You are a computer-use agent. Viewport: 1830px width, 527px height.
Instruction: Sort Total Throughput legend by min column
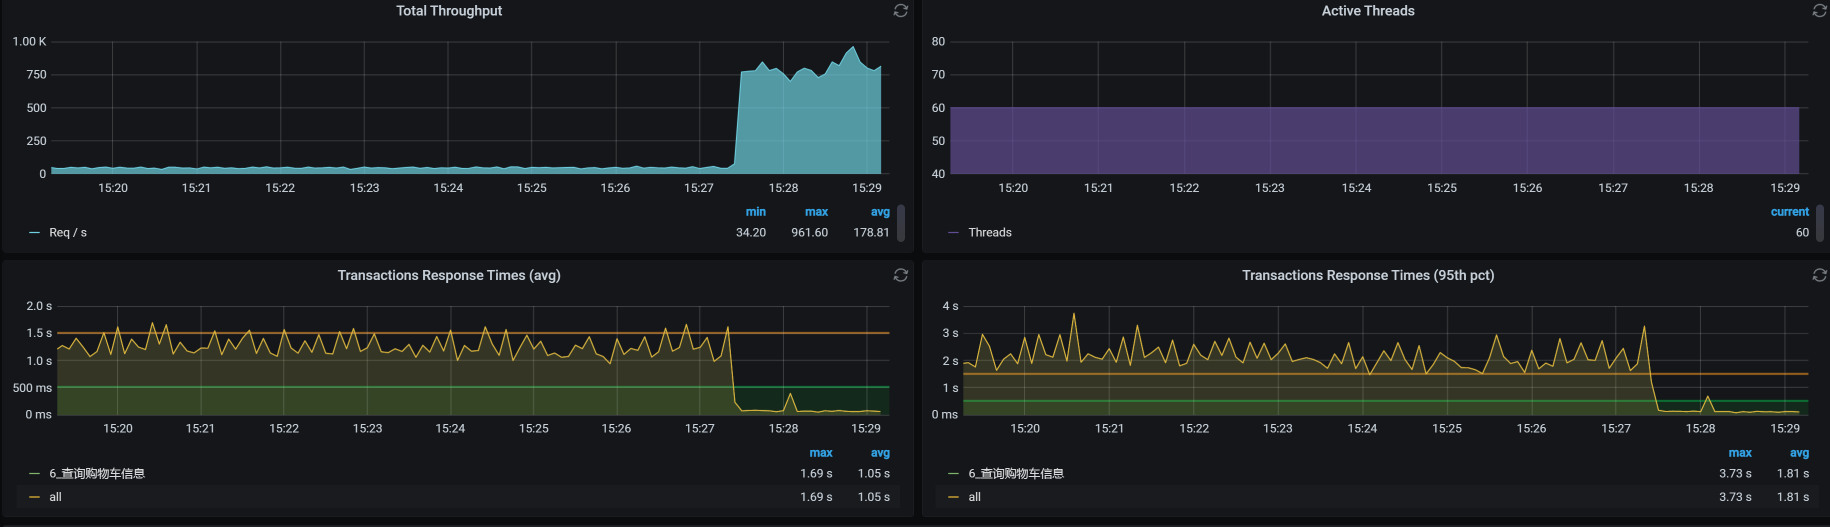coord(755,212)
